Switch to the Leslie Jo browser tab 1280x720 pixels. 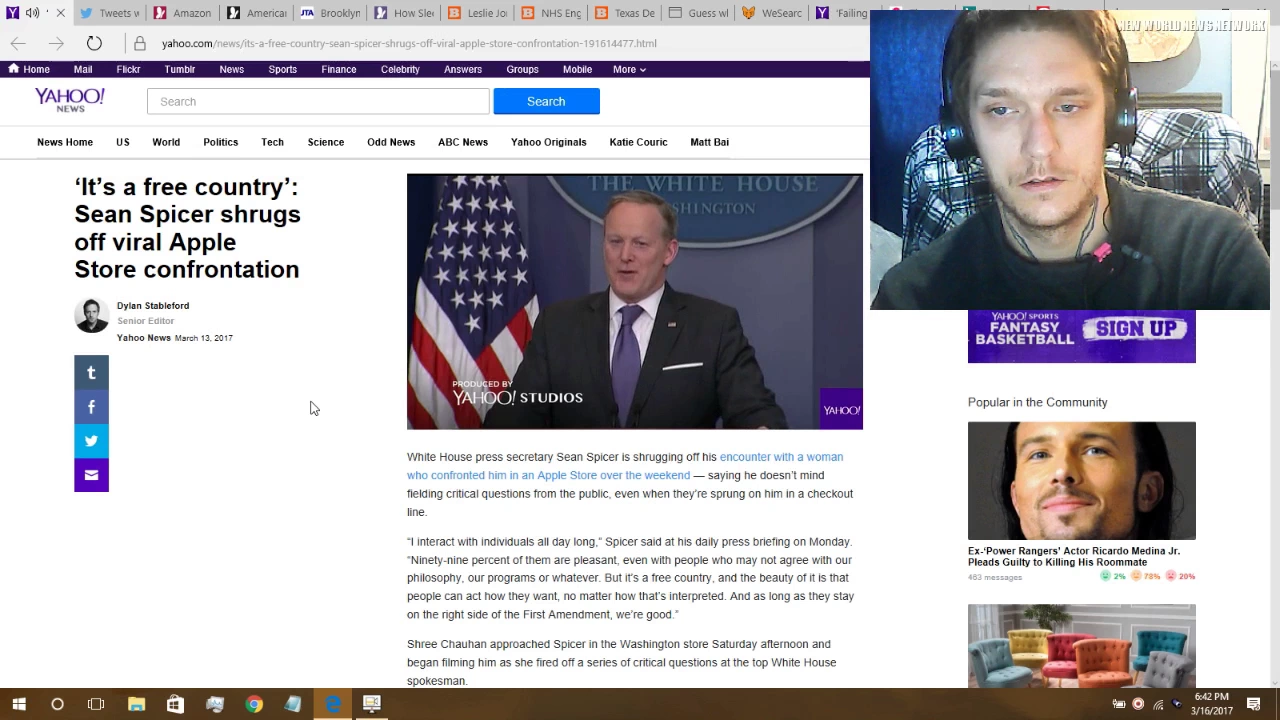click(x=477, y=13)
